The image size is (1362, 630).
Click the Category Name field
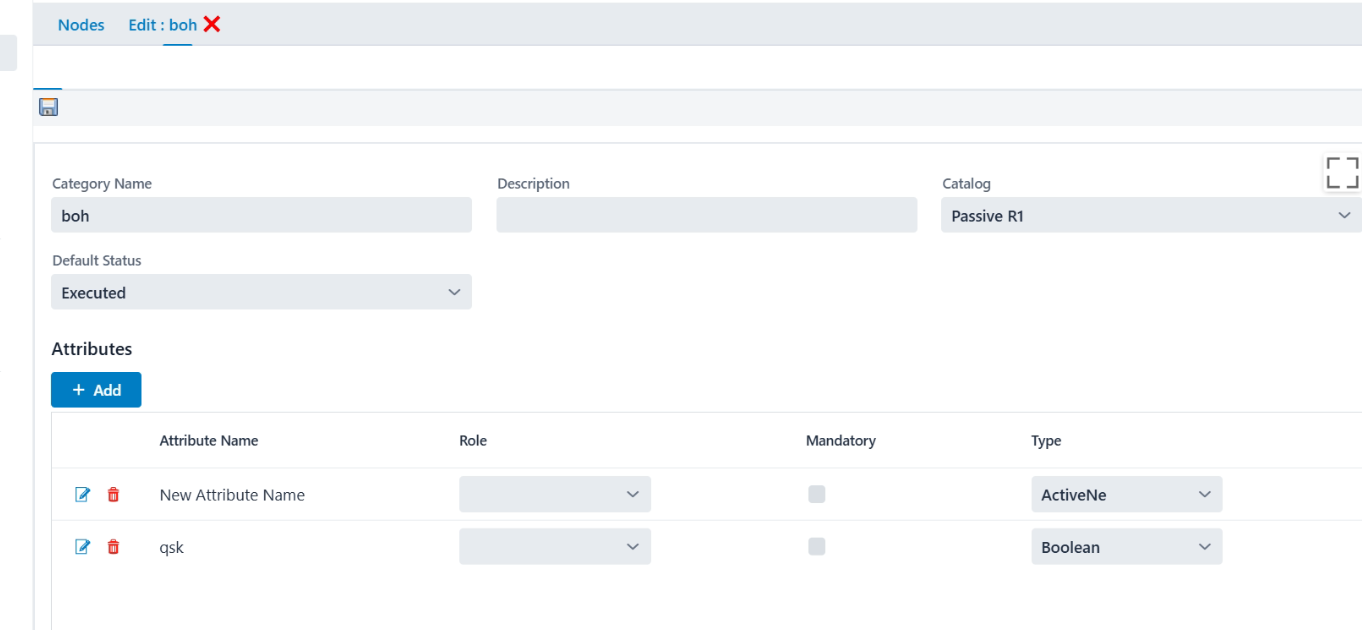[261, 216]
